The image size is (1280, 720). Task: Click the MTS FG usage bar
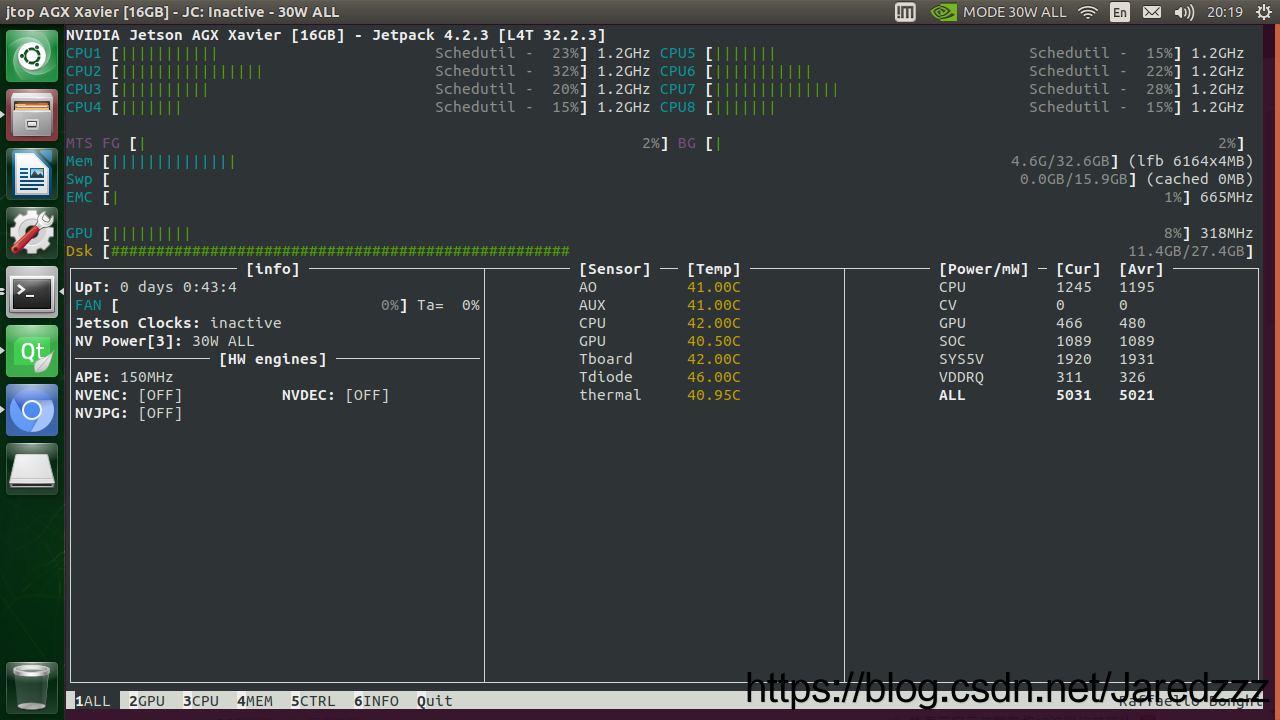[x=399, y=143]
